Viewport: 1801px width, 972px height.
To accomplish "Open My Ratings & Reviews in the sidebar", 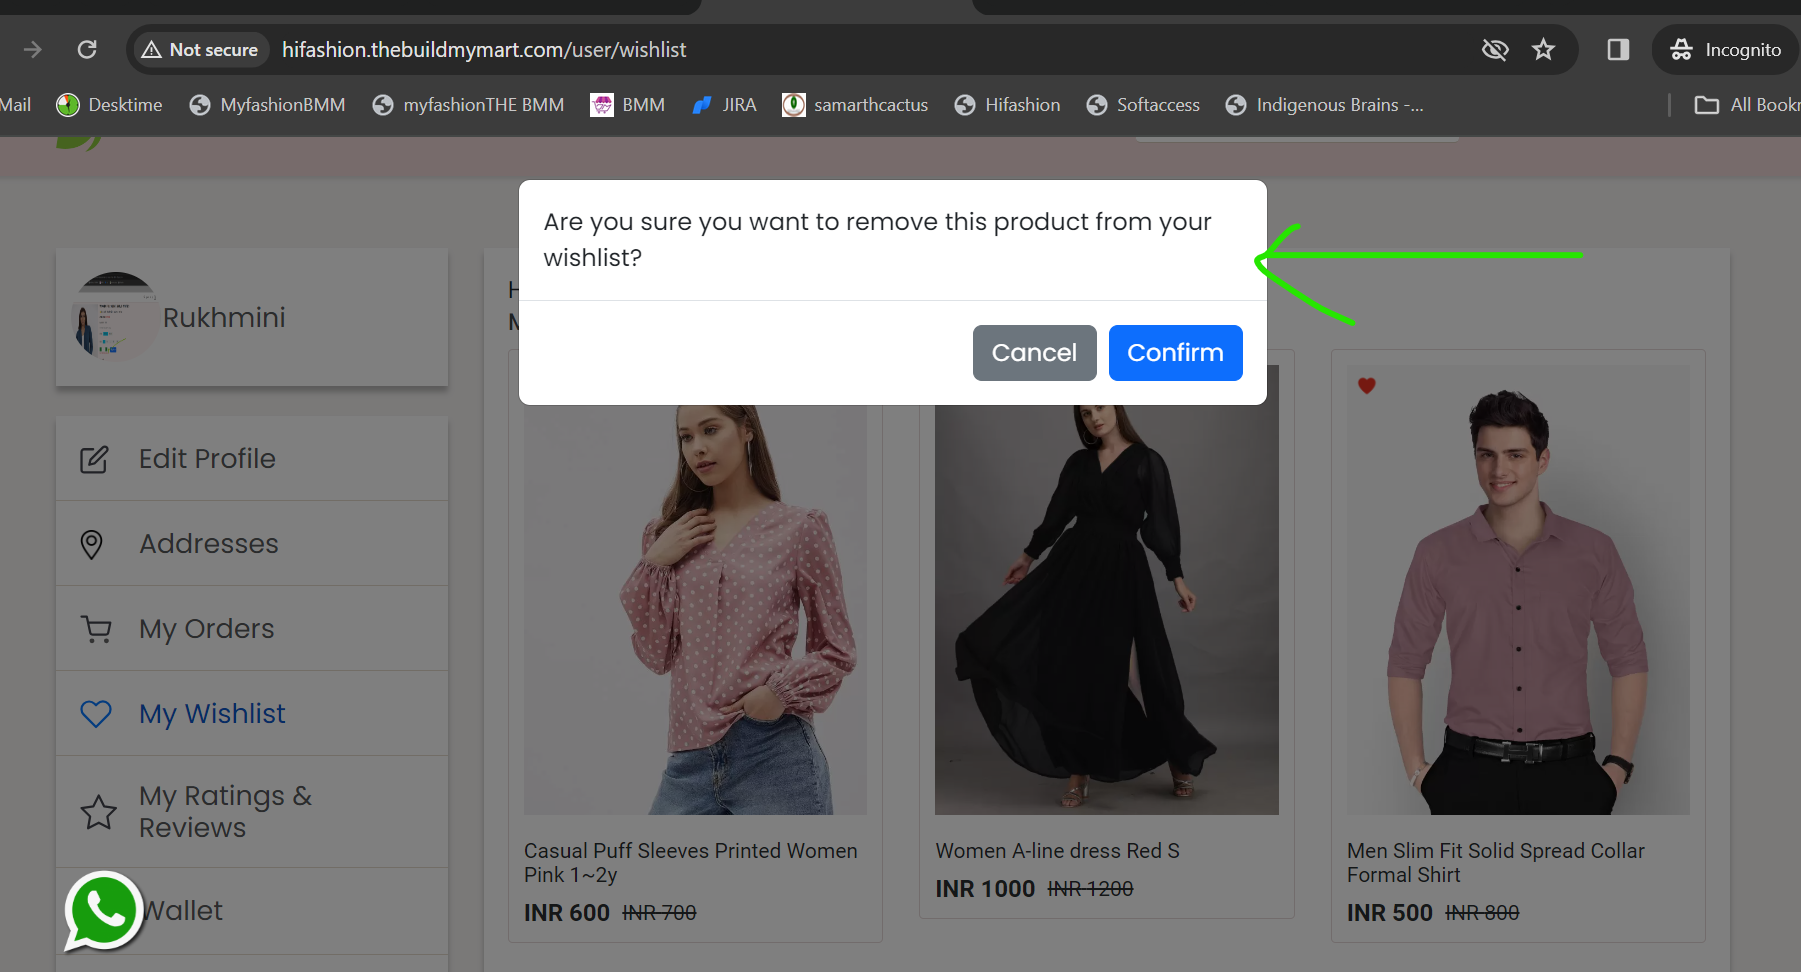I will point(252,812).
